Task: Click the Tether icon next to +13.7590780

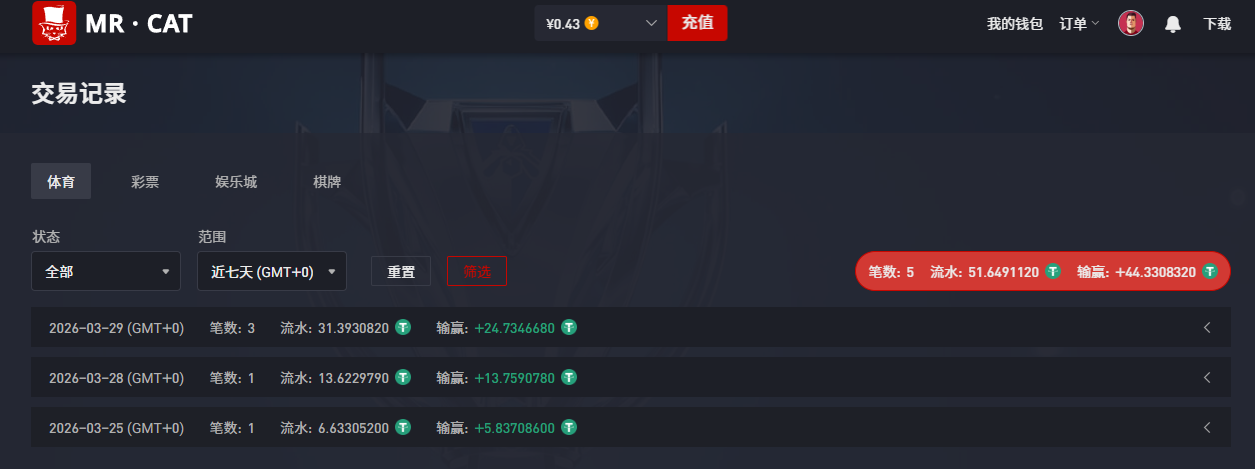Action: click(569, 377)
